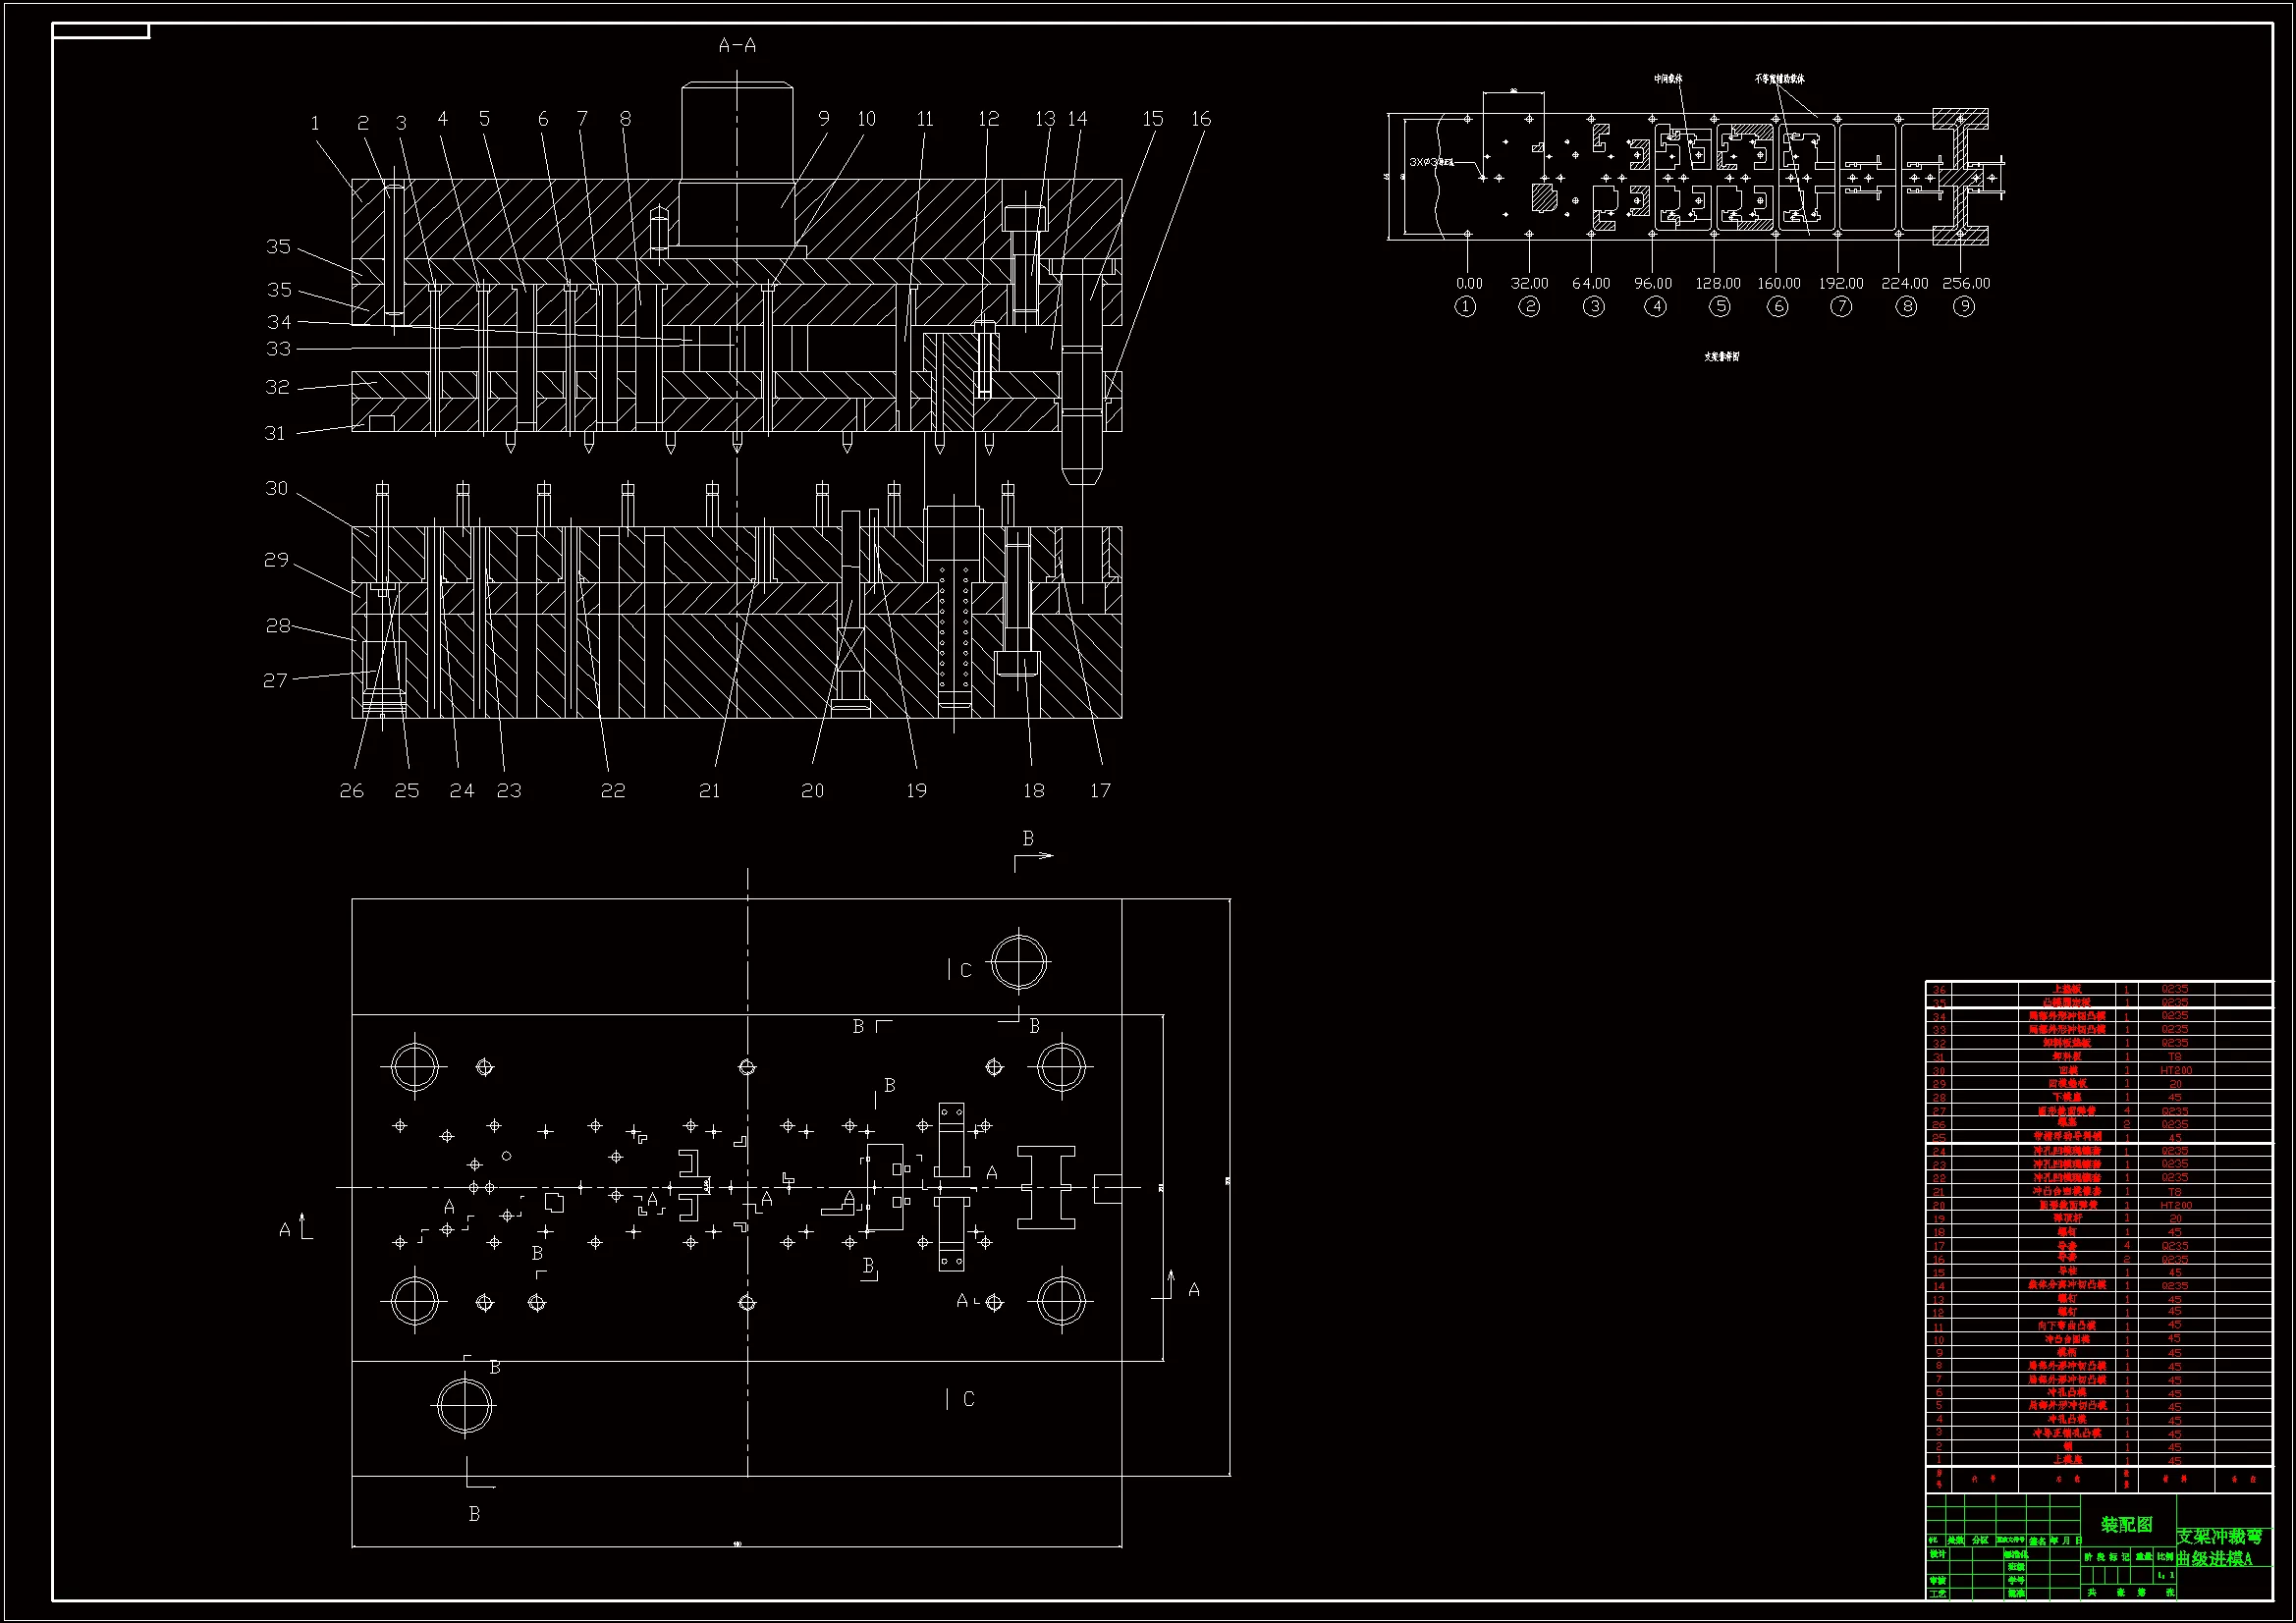Image resolution: width=2296 pixels, height=1623 pixels.
Task: Click the 0.00 strip layout dimension
Action: (1468, 283)
